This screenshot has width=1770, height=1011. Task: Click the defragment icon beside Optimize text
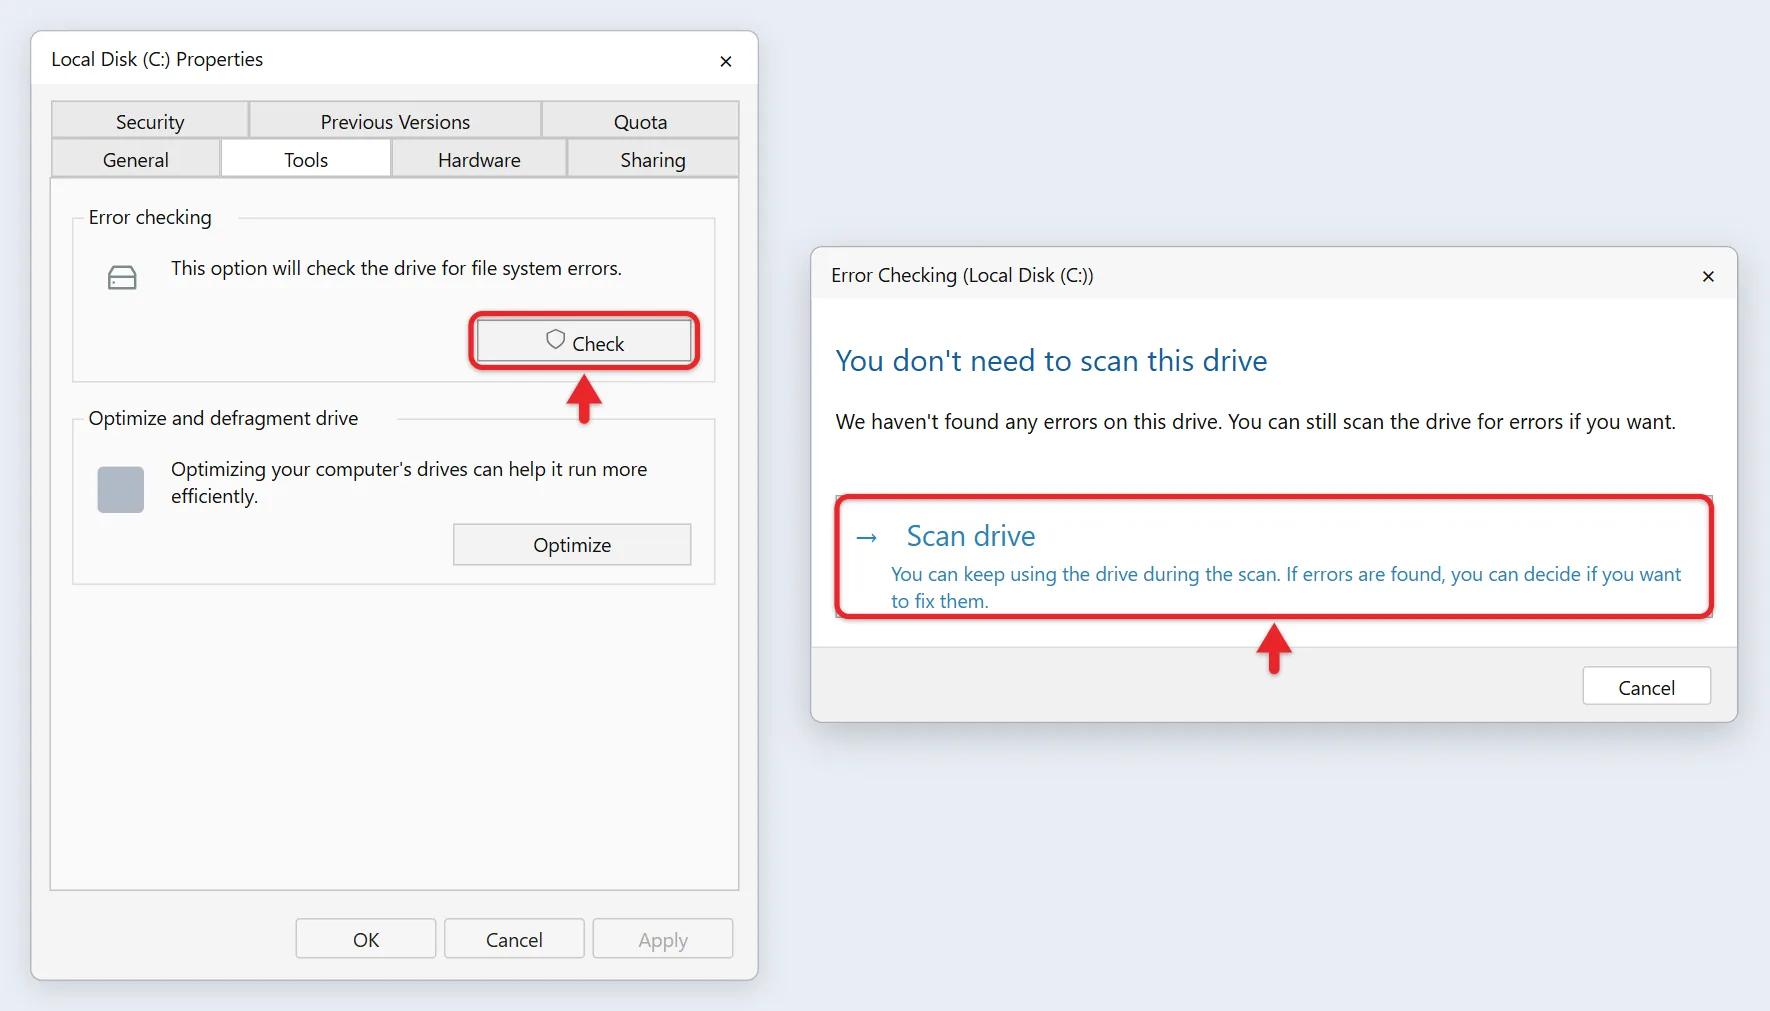click(x=121, y=489)
